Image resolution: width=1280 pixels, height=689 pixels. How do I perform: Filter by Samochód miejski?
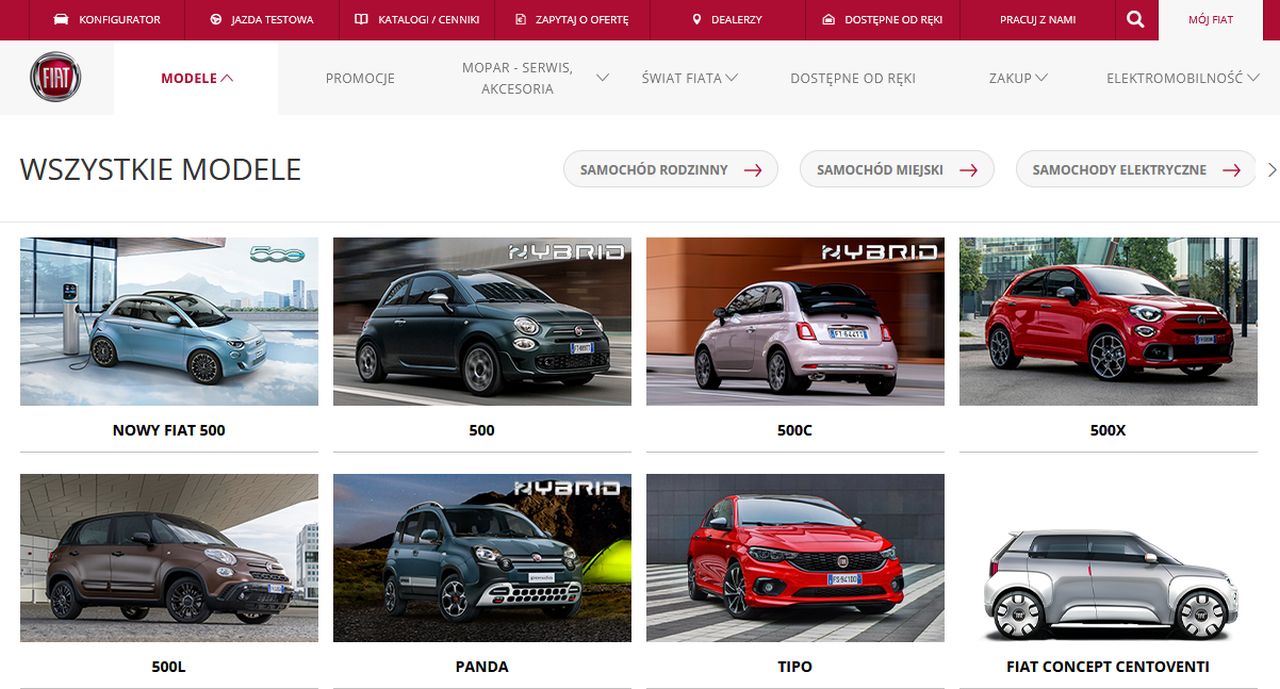(897, 170)
